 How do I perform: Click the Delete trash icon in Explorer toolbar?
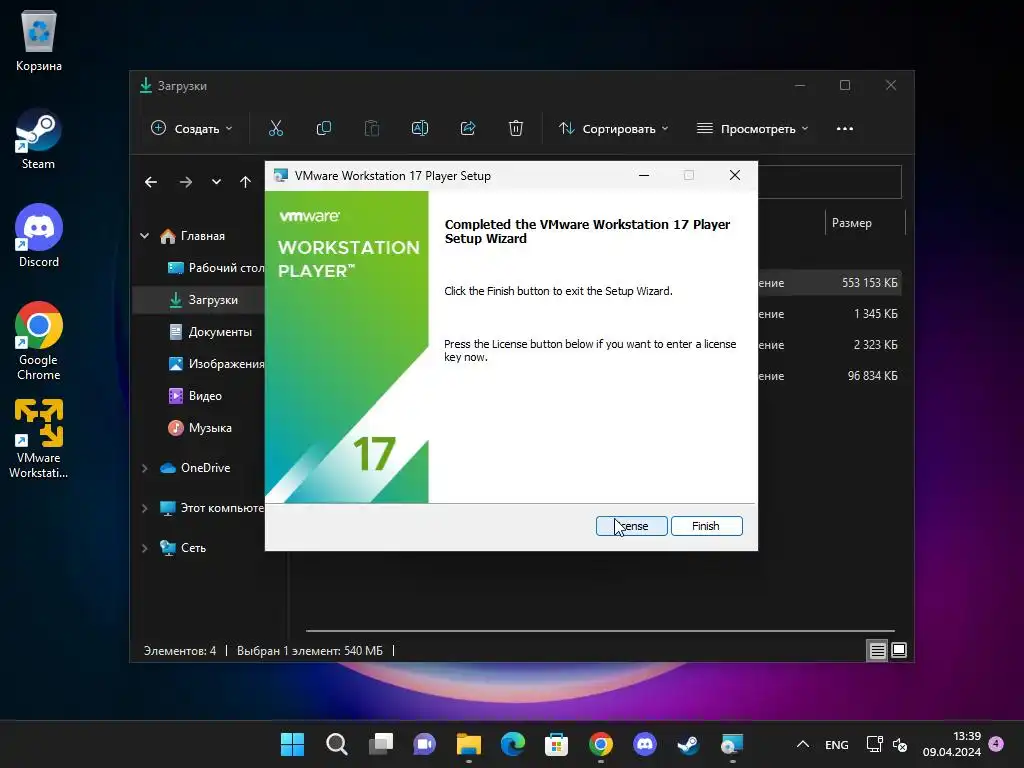coord(516,129)
